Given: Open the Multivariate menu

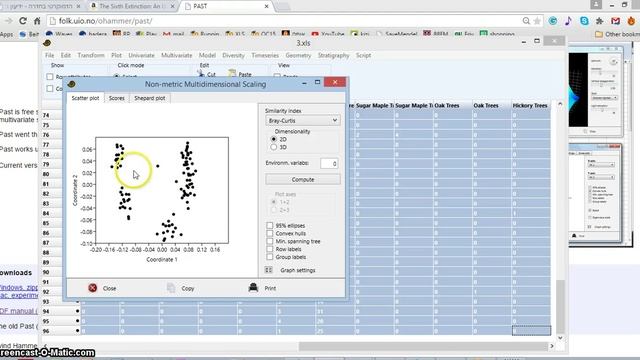Looking at the screenshot, I should pyautogui.click(x=177, y=55).
